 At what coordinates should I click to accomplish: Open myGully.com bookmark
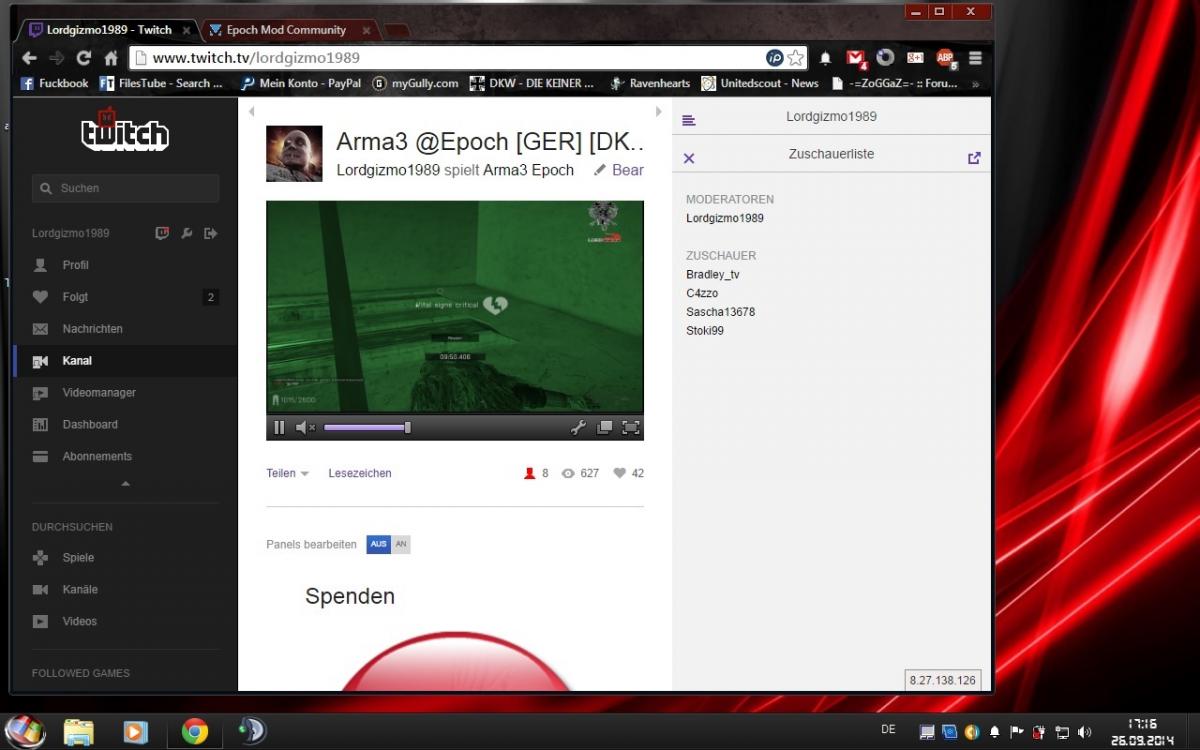point(415,83)
